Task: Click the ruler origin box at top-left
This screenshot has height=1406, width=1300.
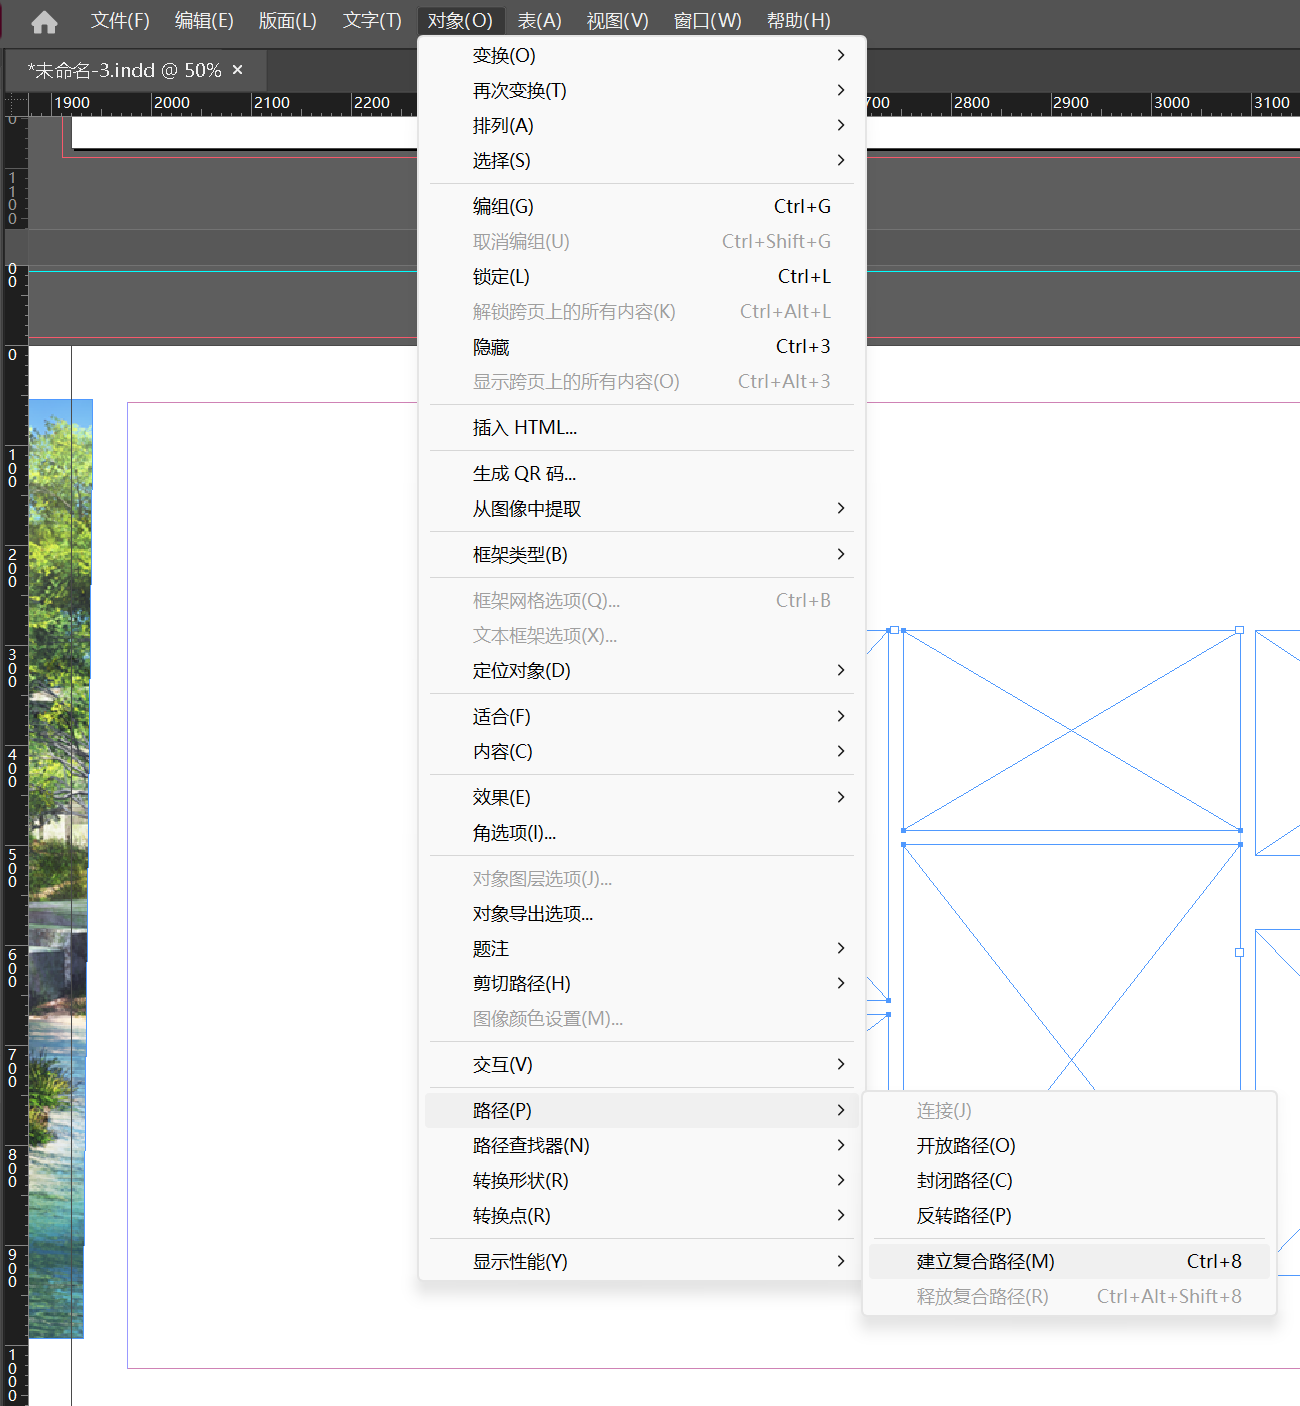Action: click(15, 103)
